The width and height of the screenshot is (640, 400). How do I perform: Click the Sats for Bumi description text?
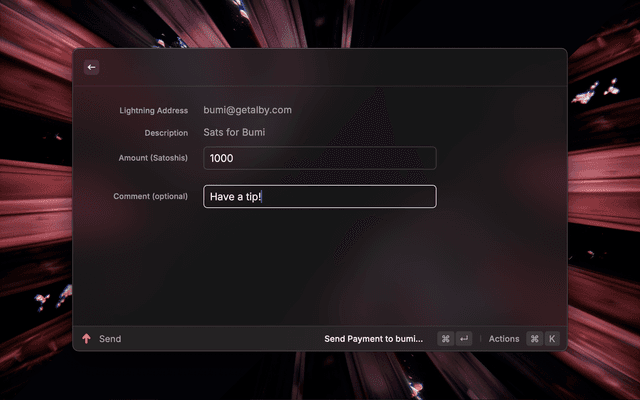[x=234, y=133]
